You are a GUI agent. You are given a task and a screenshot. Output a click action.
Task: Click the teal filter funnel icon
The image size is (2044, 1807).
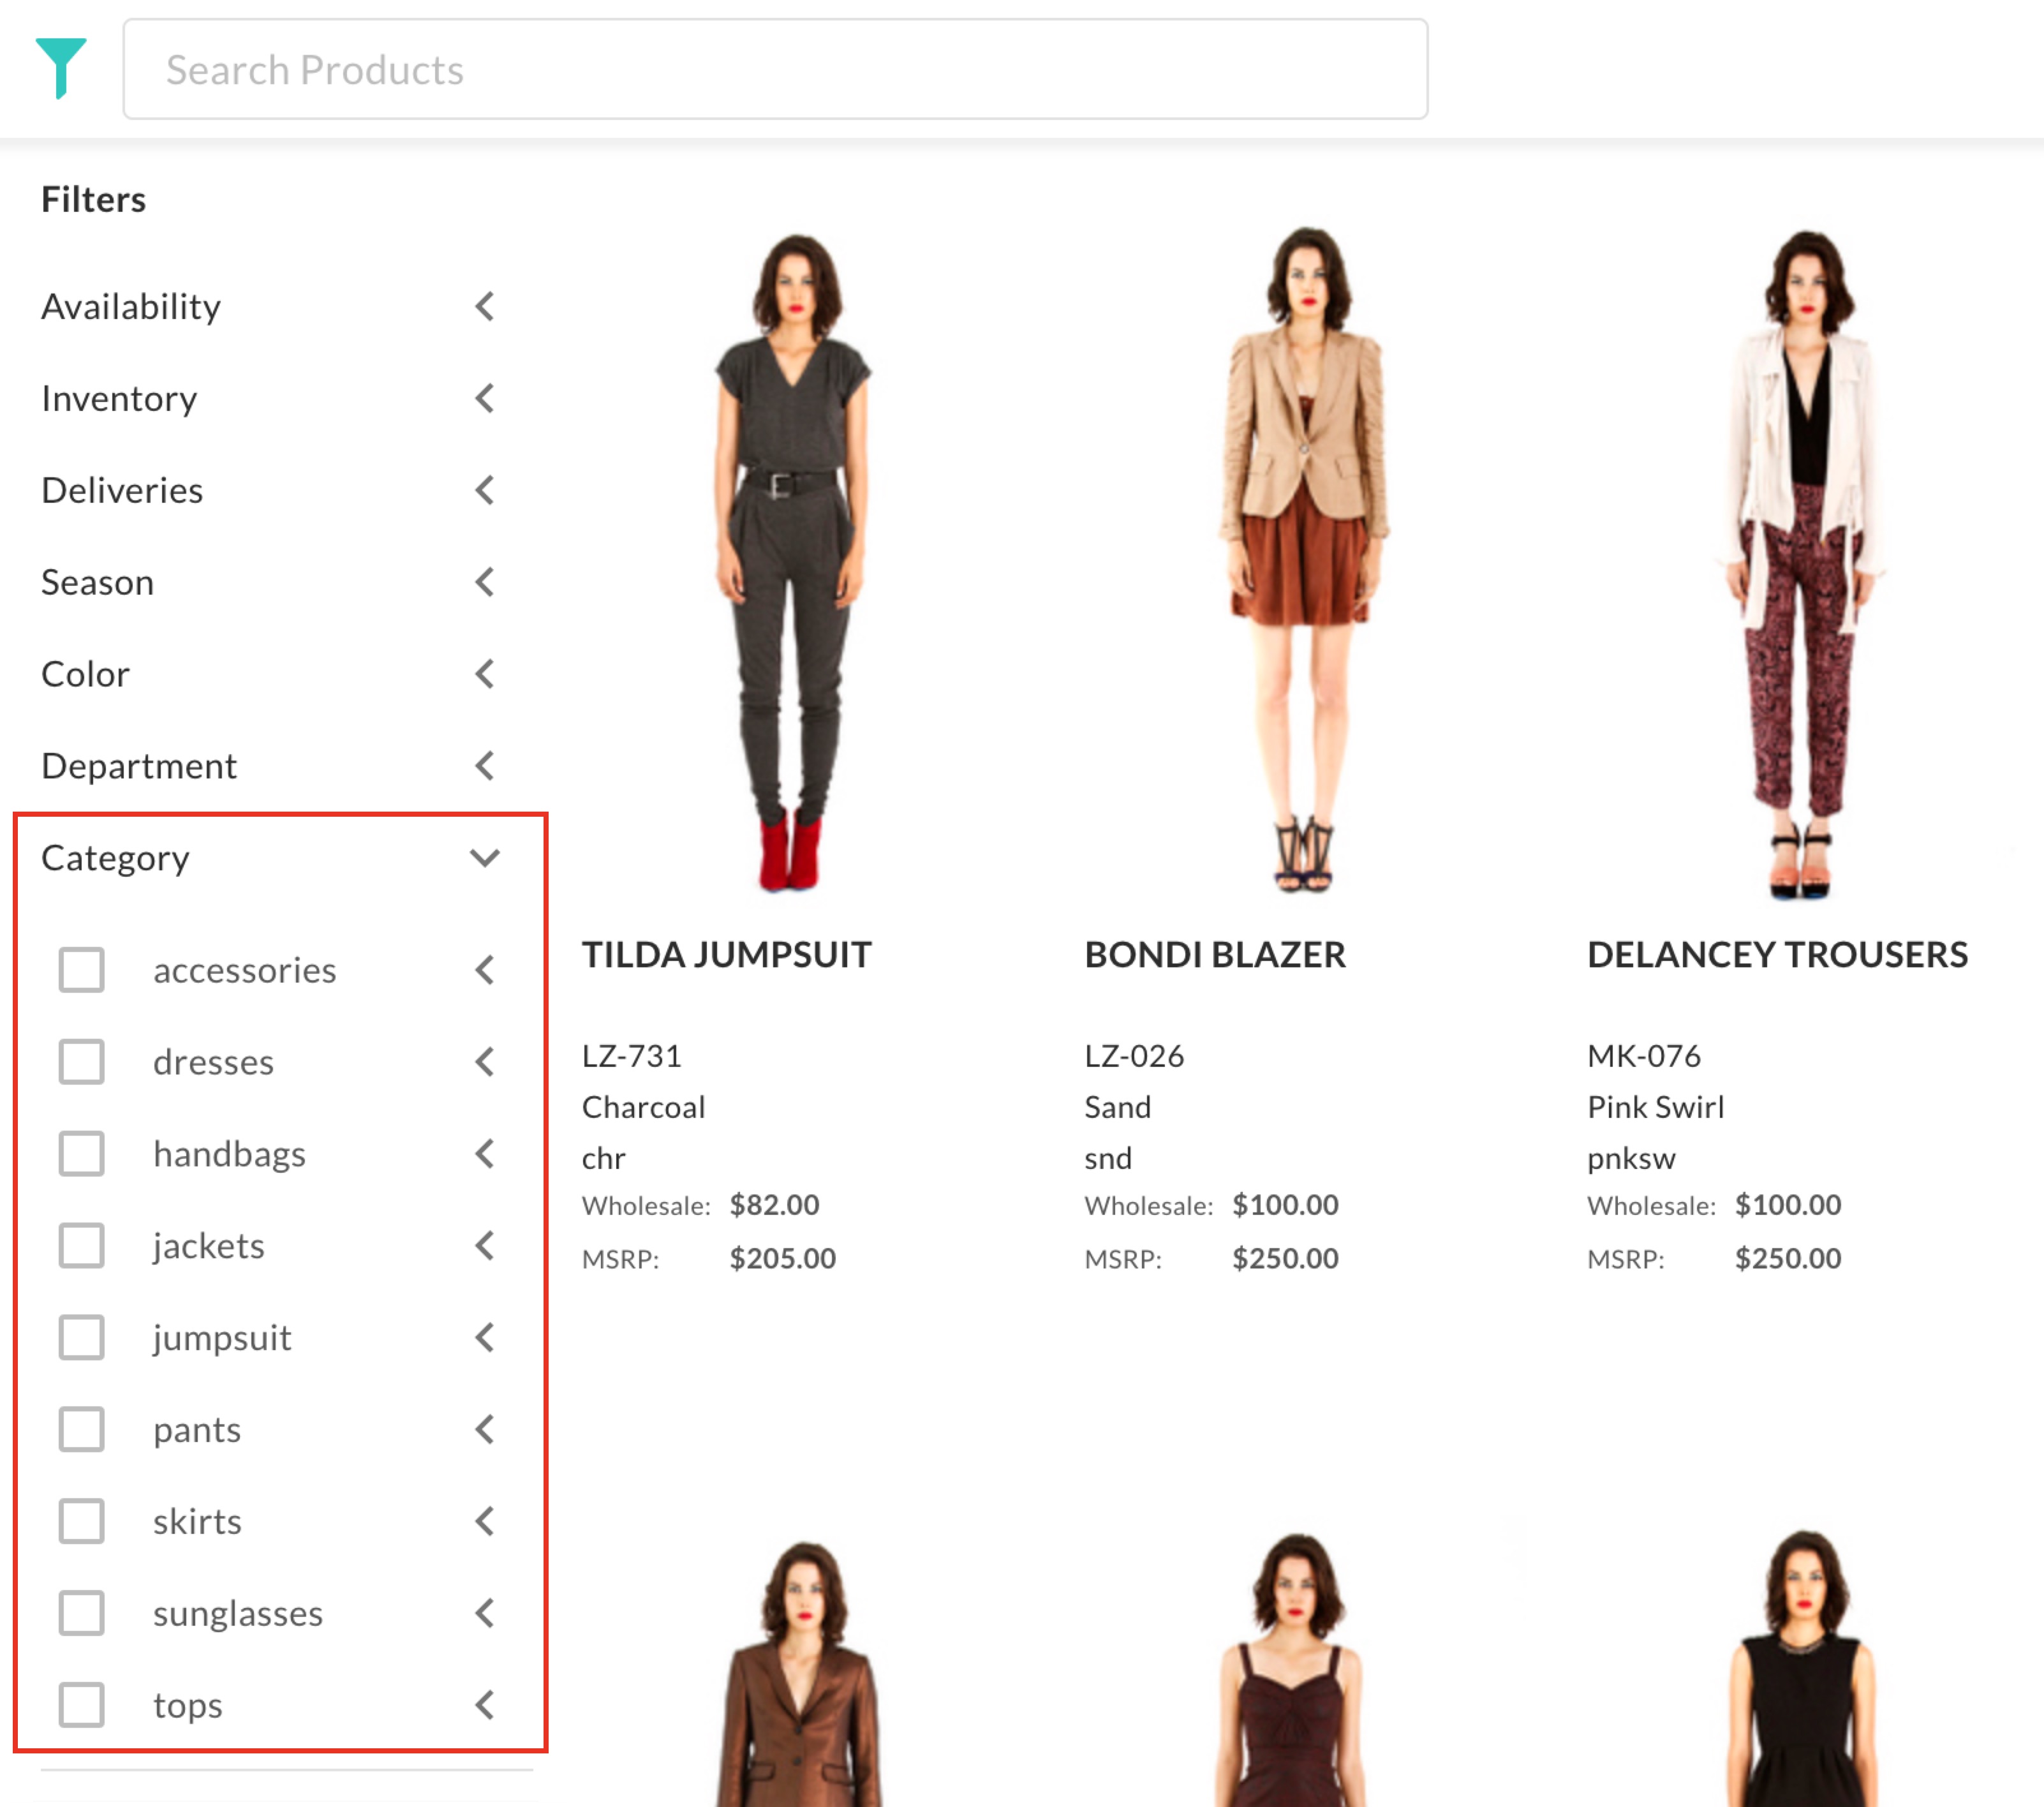[61, 68]
